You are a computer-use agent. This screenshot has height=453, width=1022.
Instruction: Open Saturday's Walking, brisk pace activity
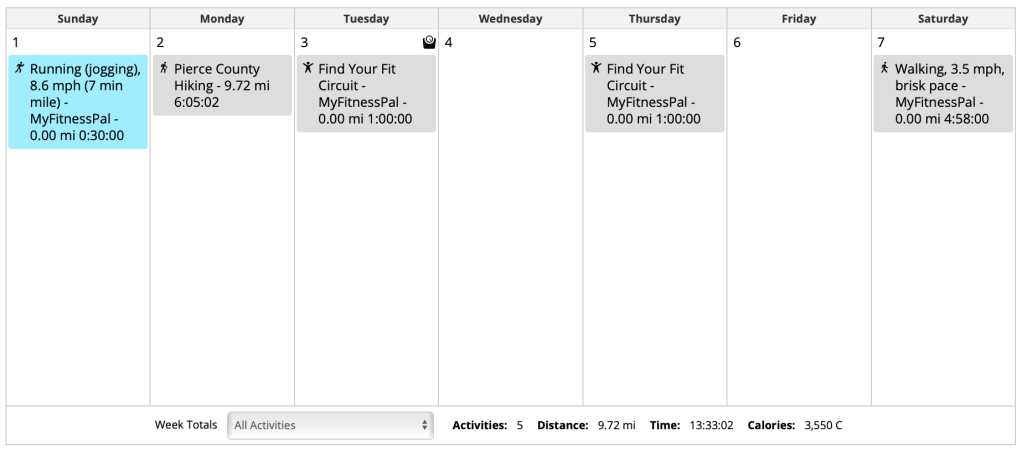point(942,94)
